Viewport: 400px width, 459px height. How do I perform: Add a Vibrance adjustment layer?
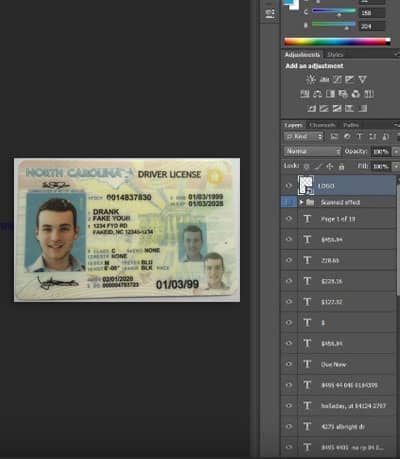[362, 79]
